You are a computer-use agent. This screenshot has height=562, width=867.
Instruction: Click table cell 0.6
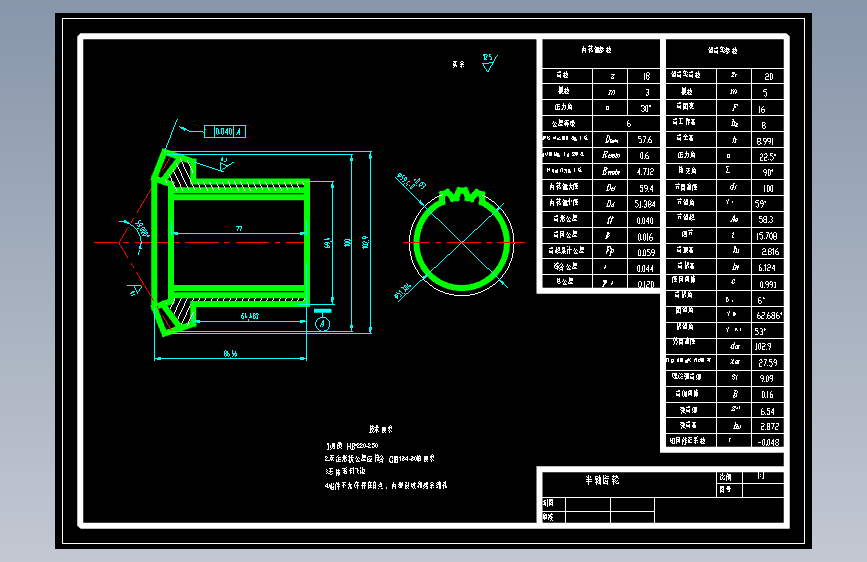pyautogui.click(x=645, y=156)
